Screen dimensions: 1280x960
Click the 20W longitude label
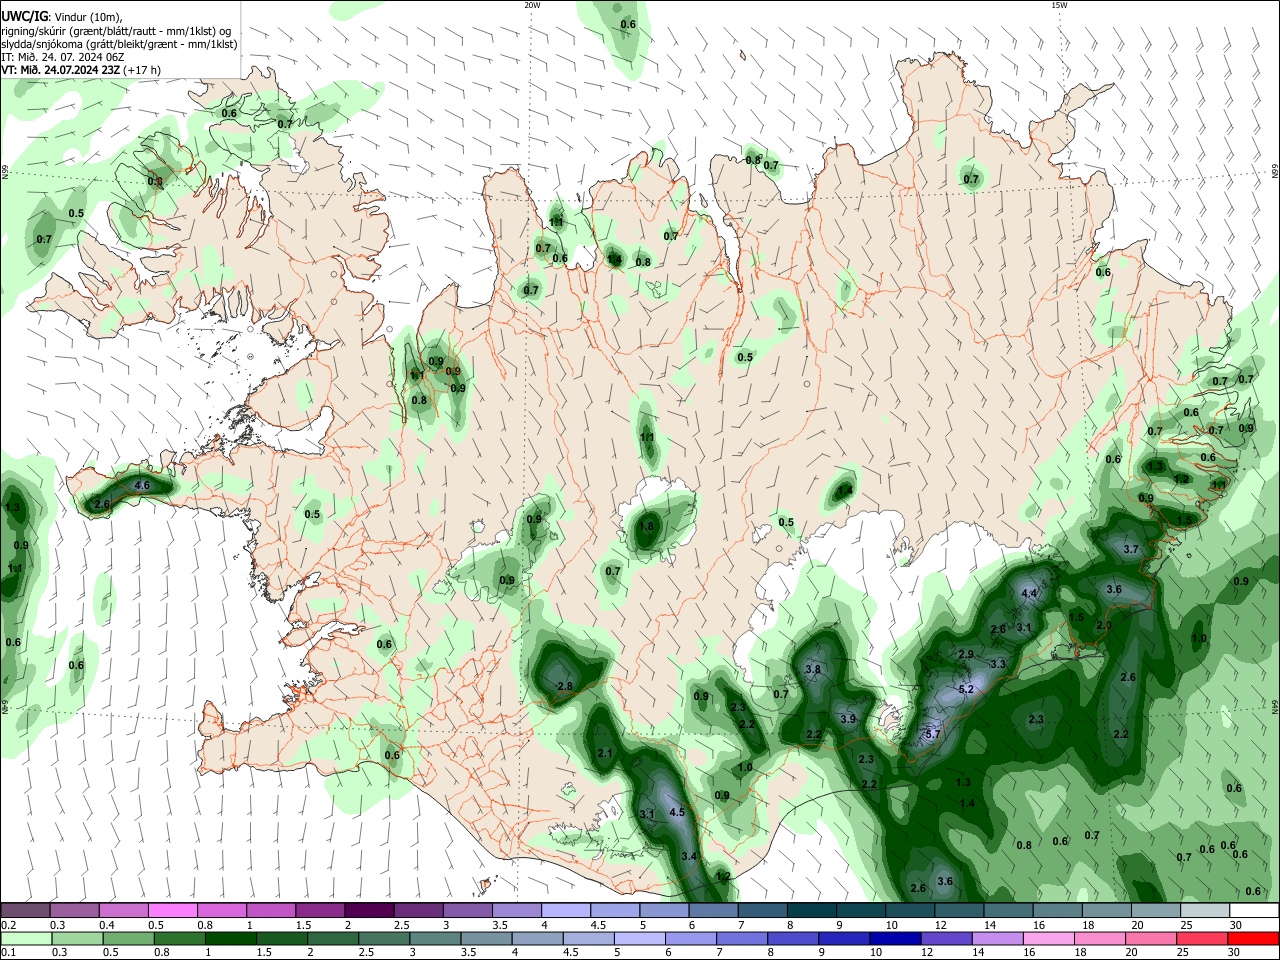(532, 5)
